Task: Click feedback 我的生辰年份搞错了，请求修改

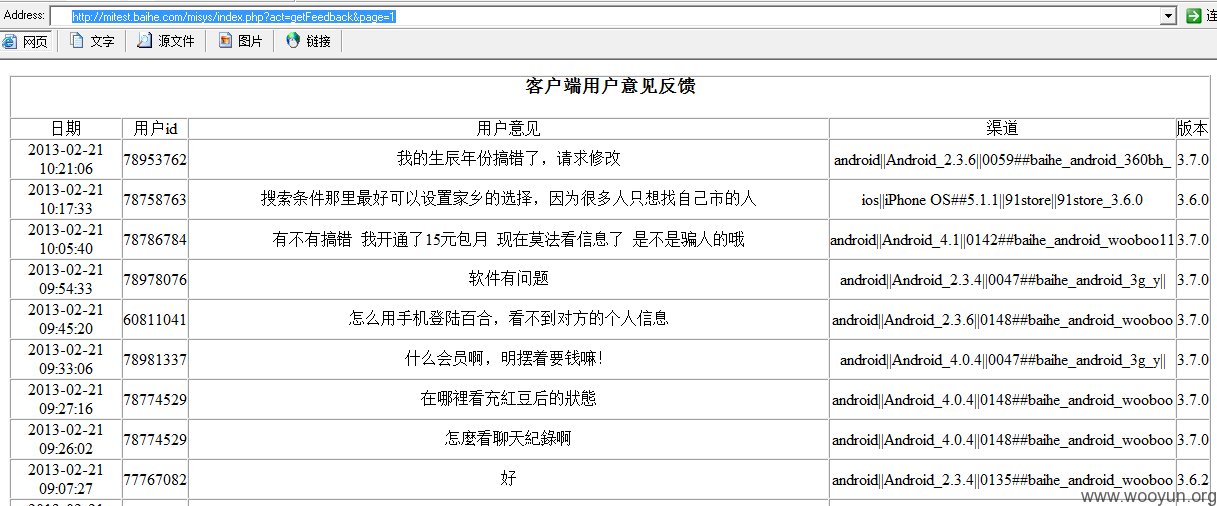Action: tap(508, 158)
